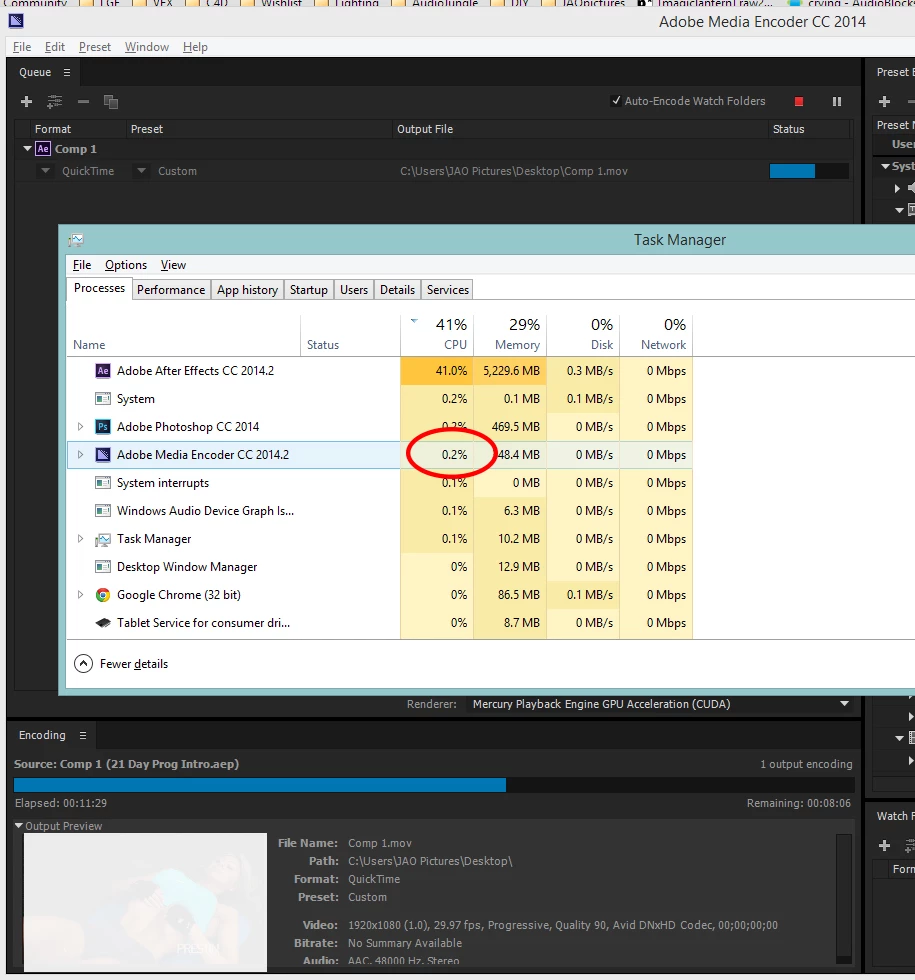Viewport: 915px width, 980px height.
Task: Click the Photoshop process icon
Action: pyautogui.click(x=102, y=427)
